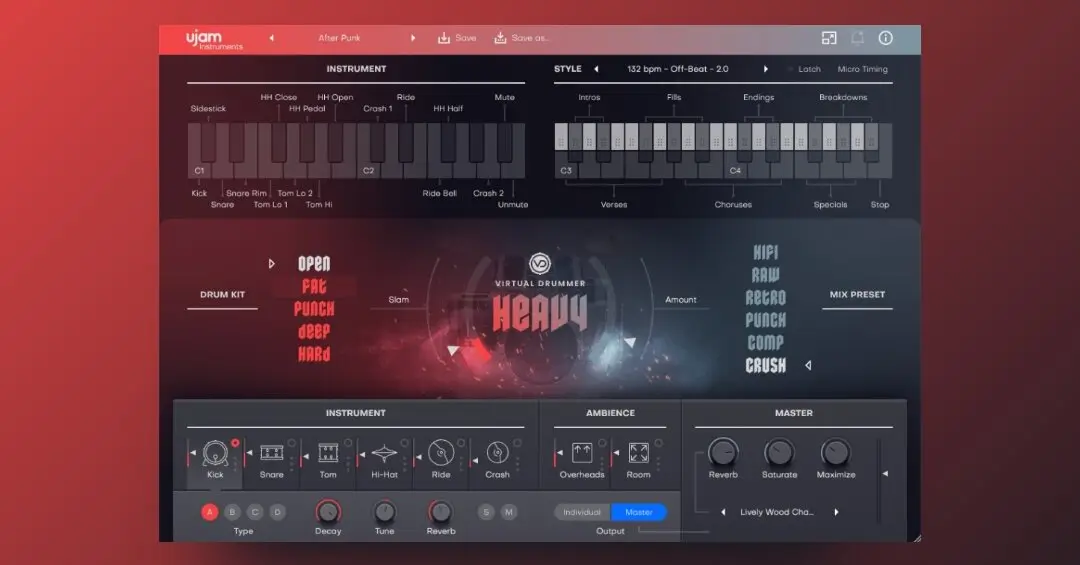This screenshot has width=1080, height=565.
Task: Toggle the Tom channel indicator circle
Action: pos(348,443)
